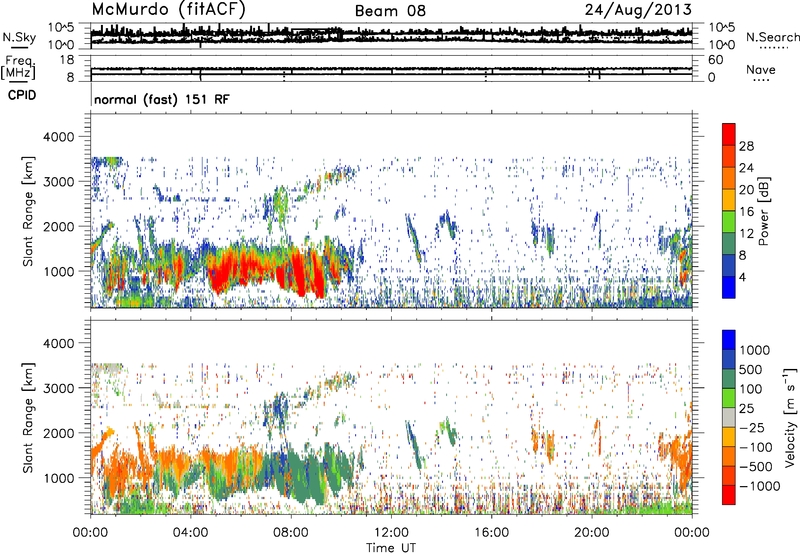
Task: Click the 2000 tick on power panel axis
Action: [58, 226]
